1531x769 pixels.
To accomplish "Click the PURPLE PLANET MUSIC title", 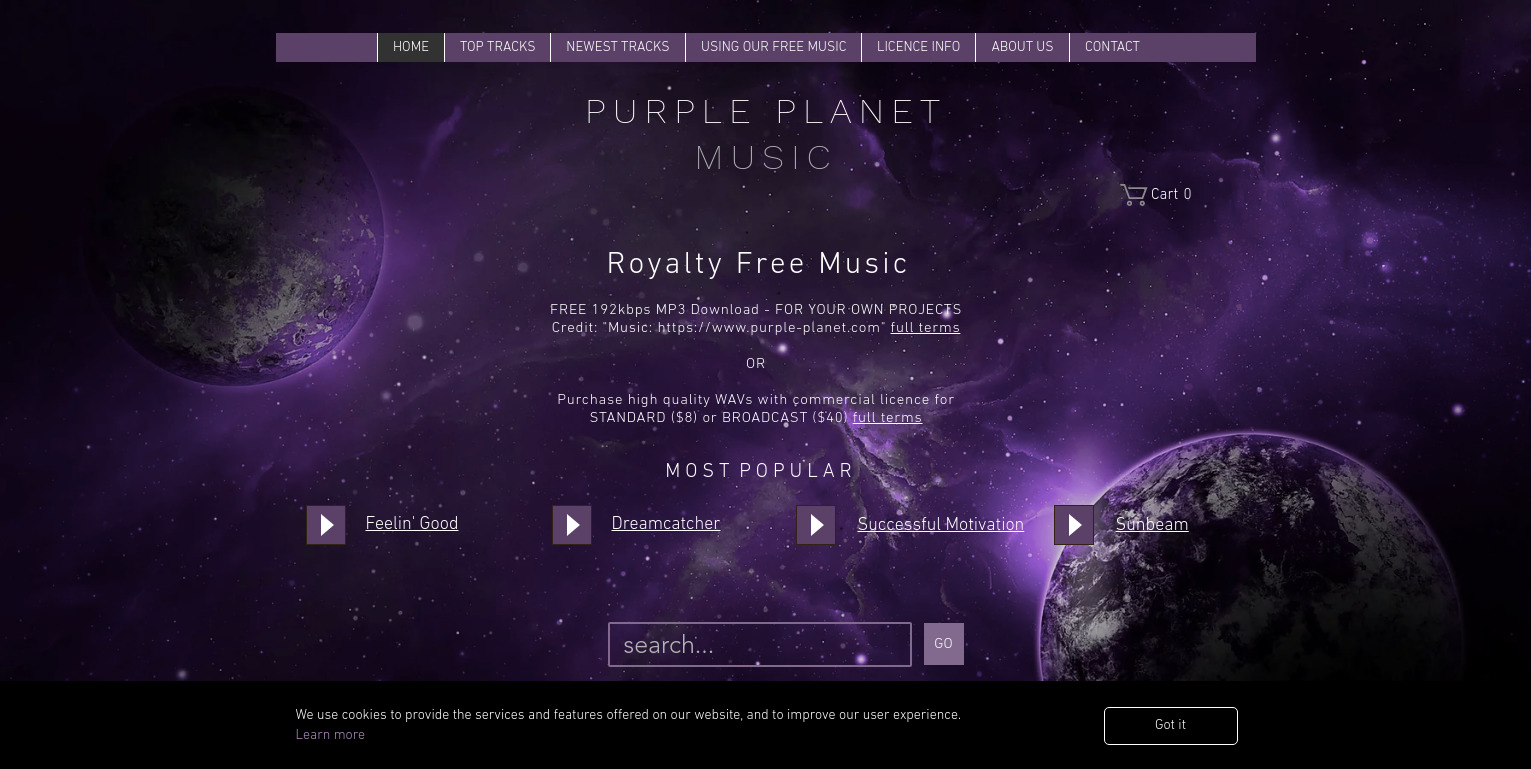I will pos(765,135).
